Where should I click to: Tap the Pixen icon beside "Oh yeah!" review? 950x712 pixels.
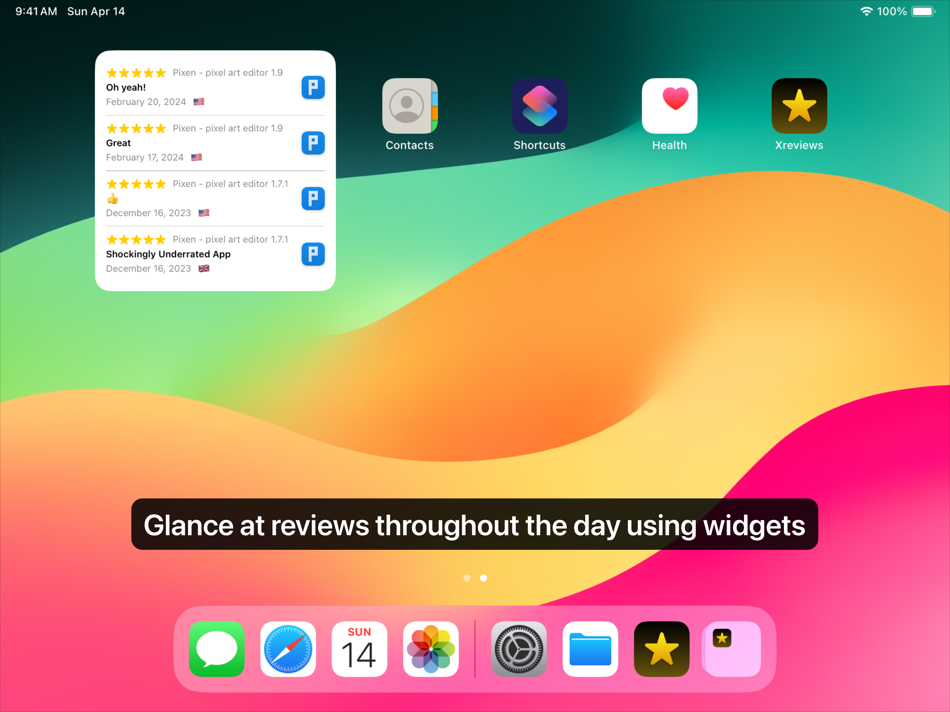[313, 87]
